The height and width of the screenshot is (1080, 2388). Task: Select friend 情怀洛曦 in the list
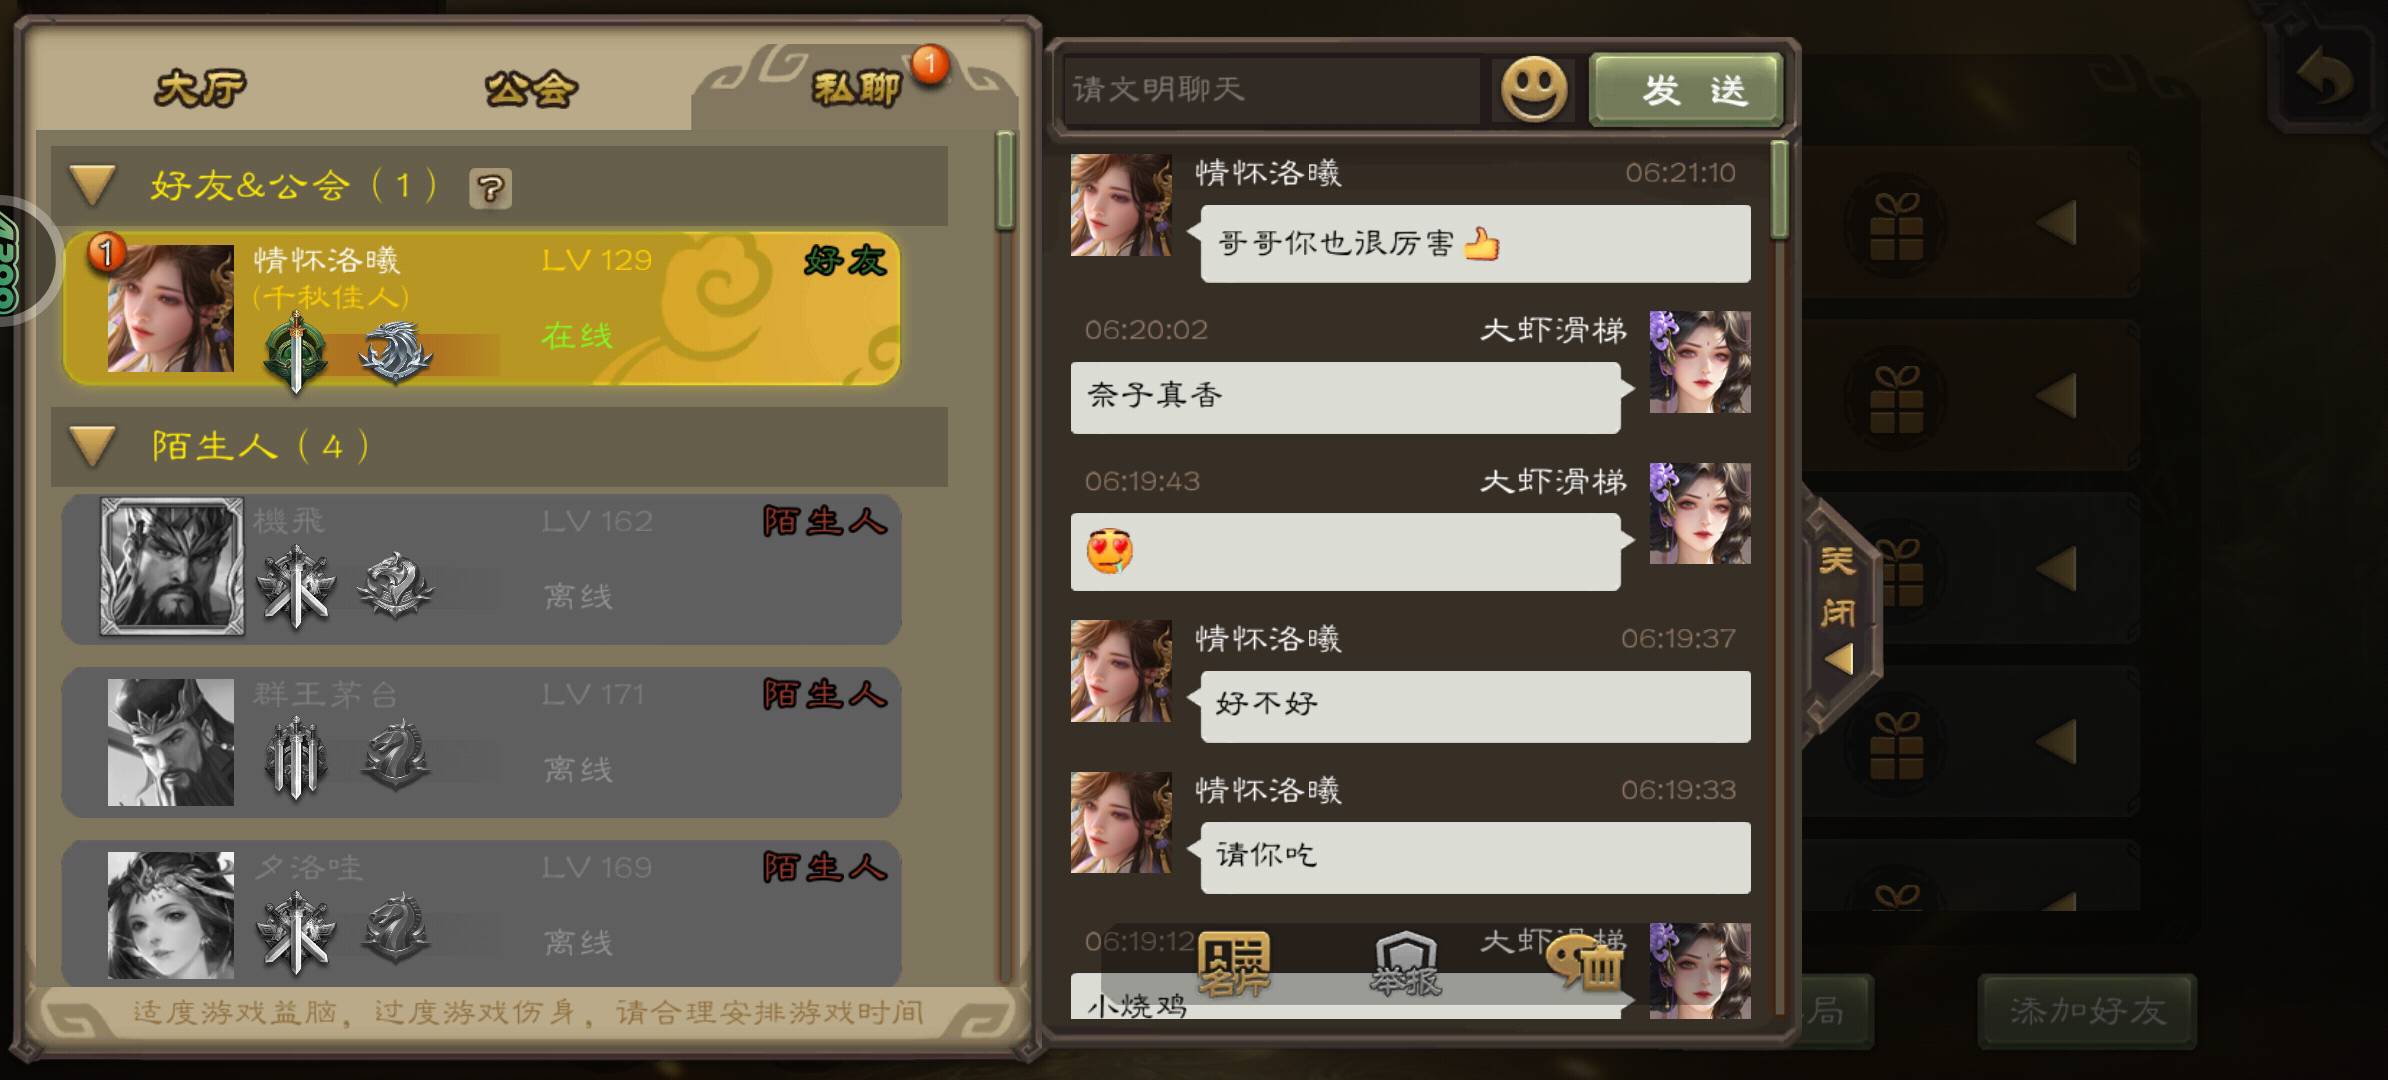pos(482,308)
